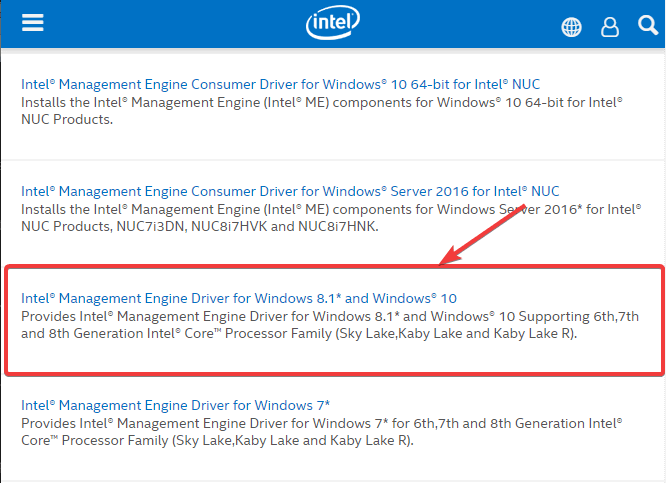This screenshot has width=666, height=483.
Task: Open the globe language selector
Action: pyautogui.click(x=572, y=26)
